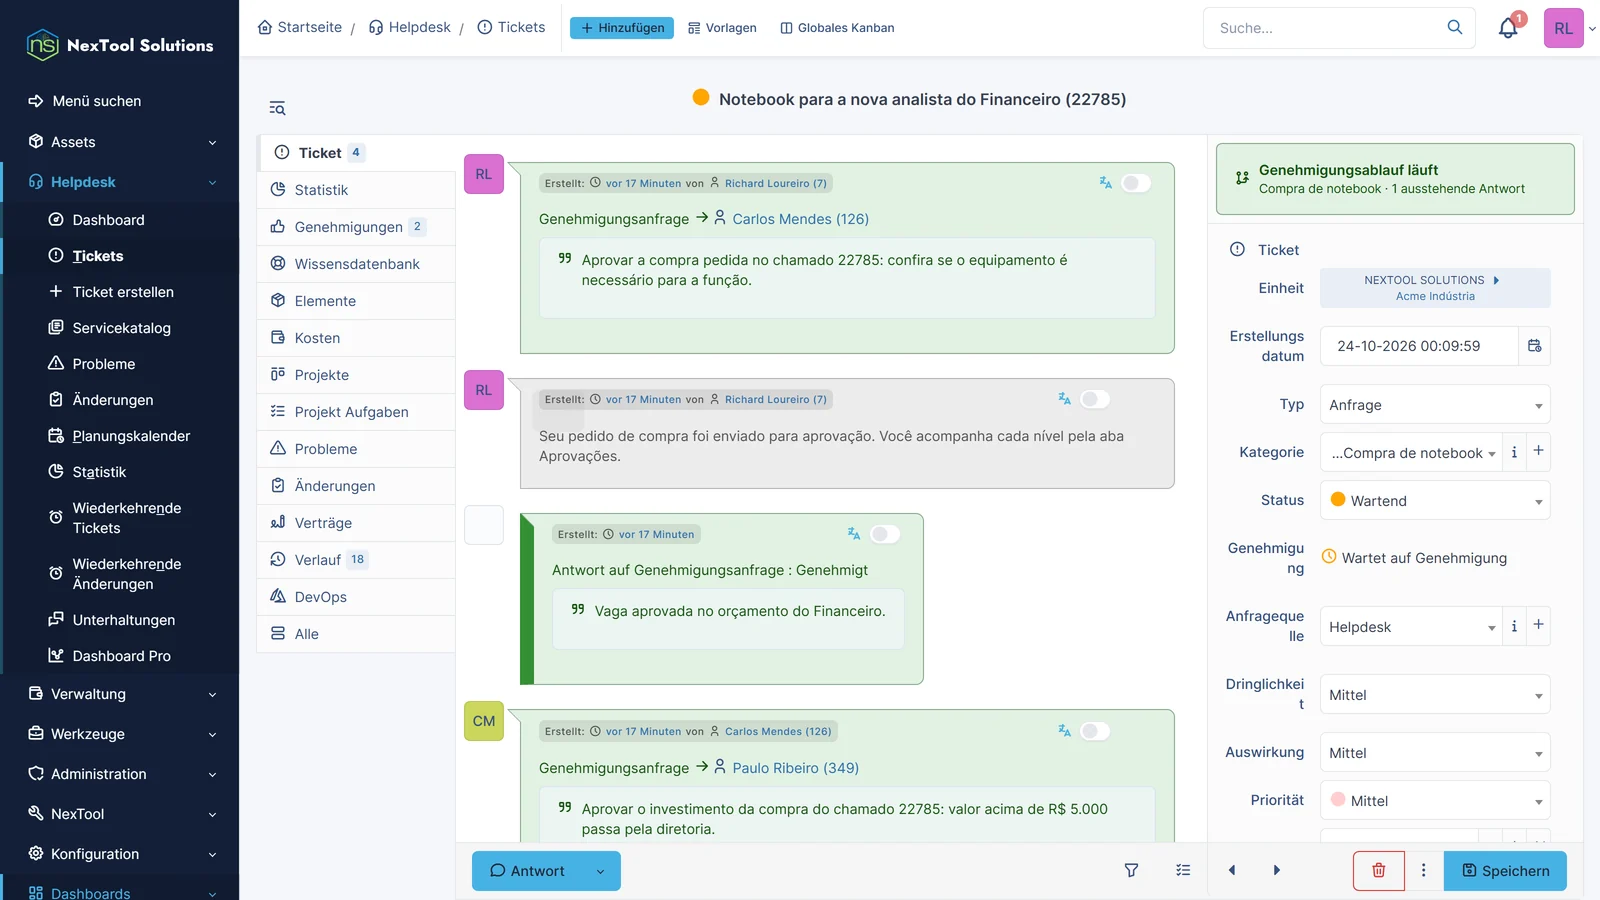Image resolution: width=1600 pixels, height=900 pixels.
Task: Open Antwort button dropdown arrow
Action: point(600,871)
